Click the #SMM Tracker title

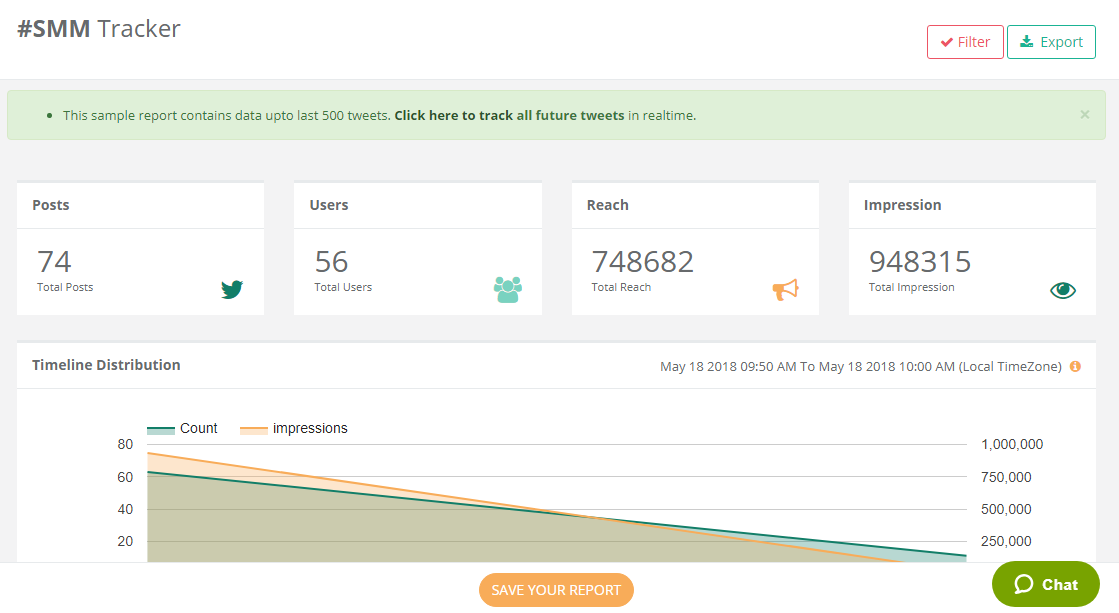pyautogui.click(x=97, y=28)
